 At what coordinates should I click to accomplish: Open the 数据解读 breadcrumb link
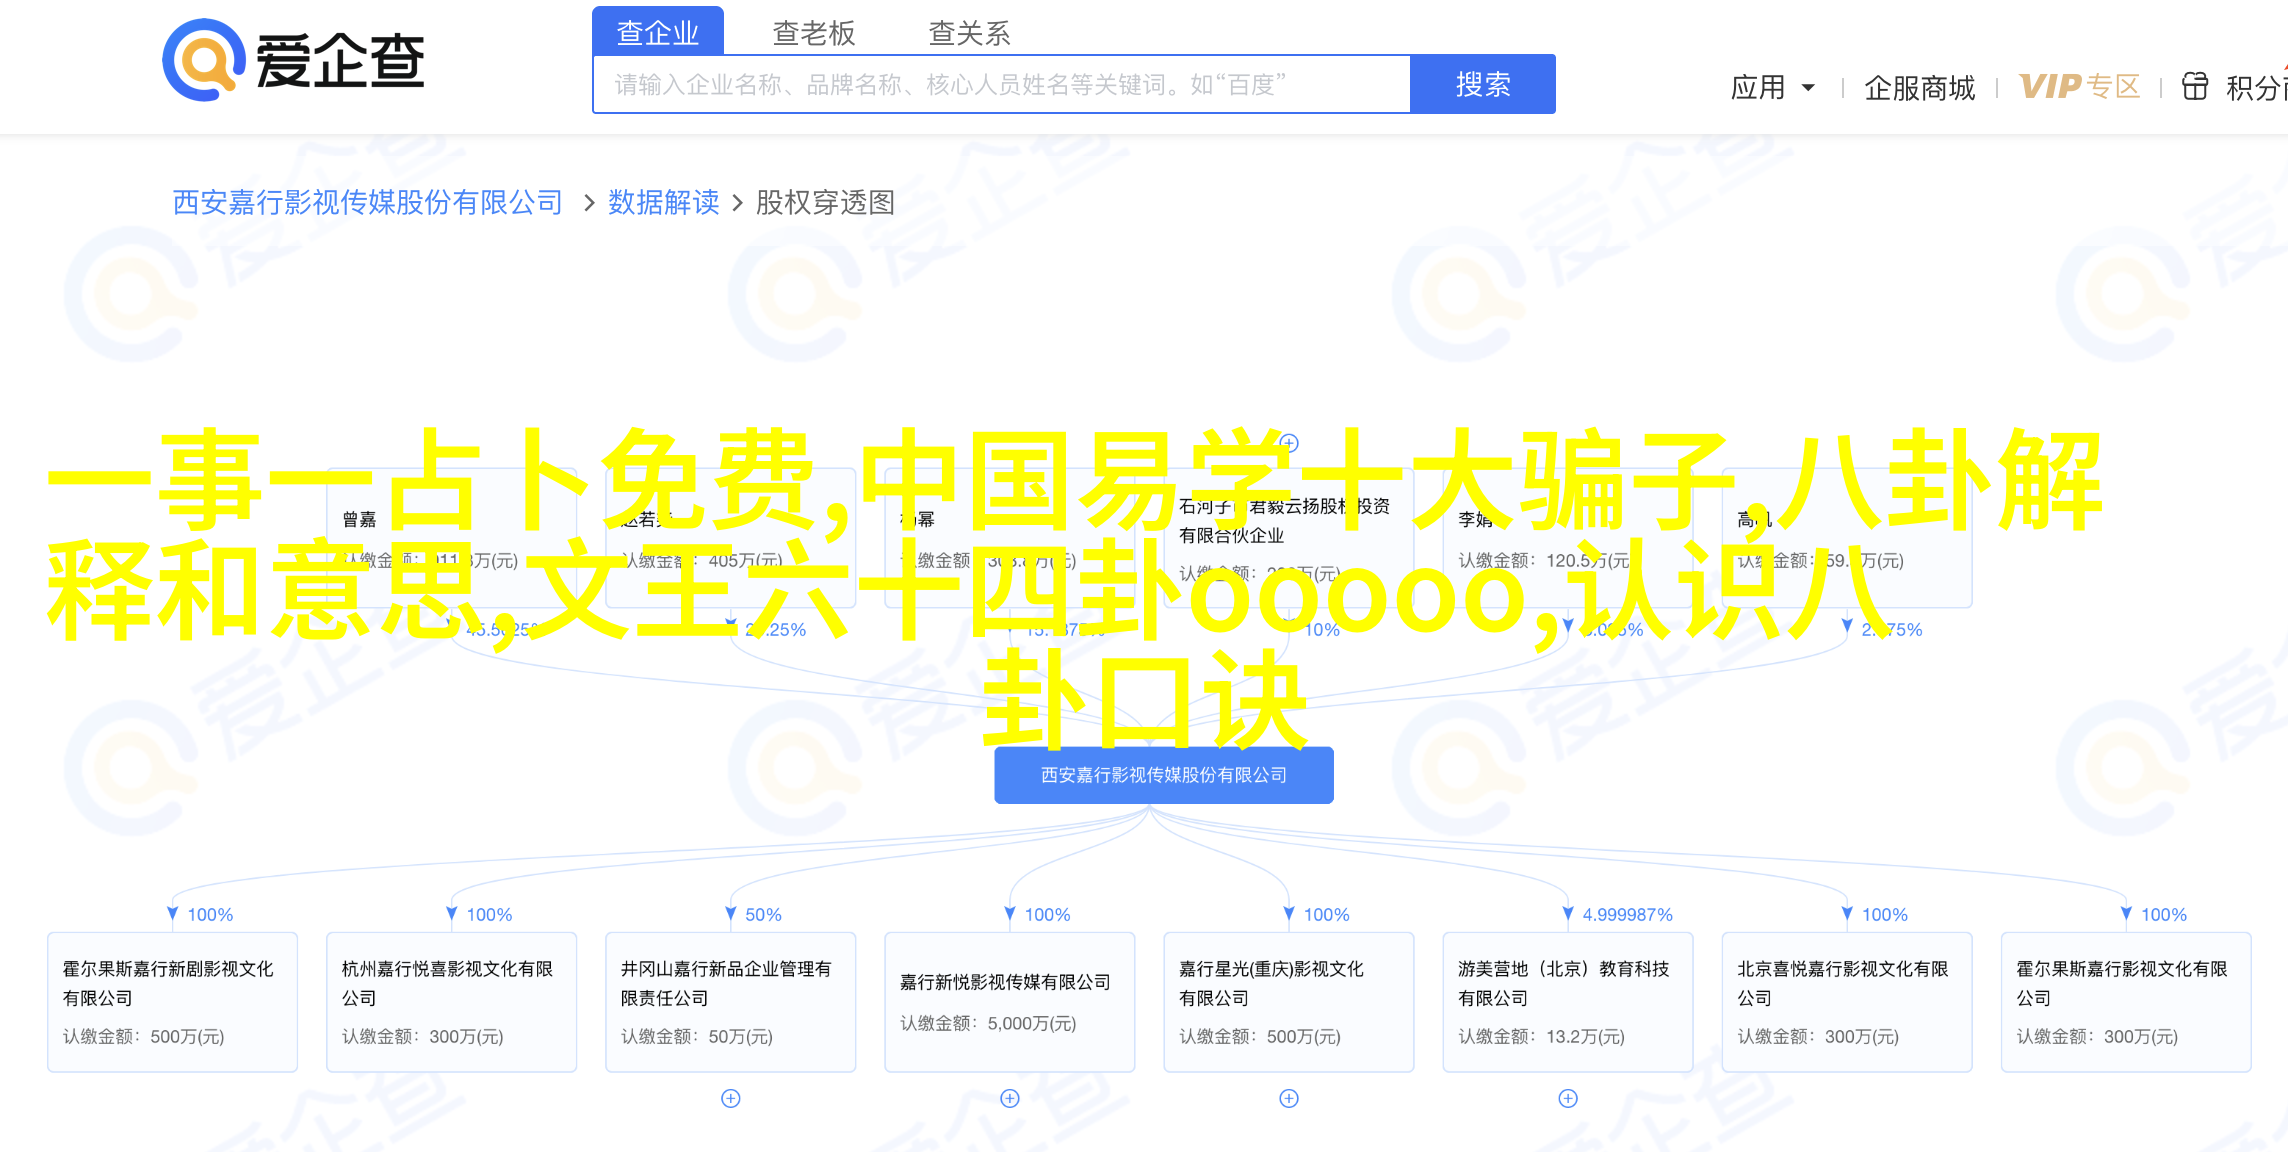tap(664, 203)
